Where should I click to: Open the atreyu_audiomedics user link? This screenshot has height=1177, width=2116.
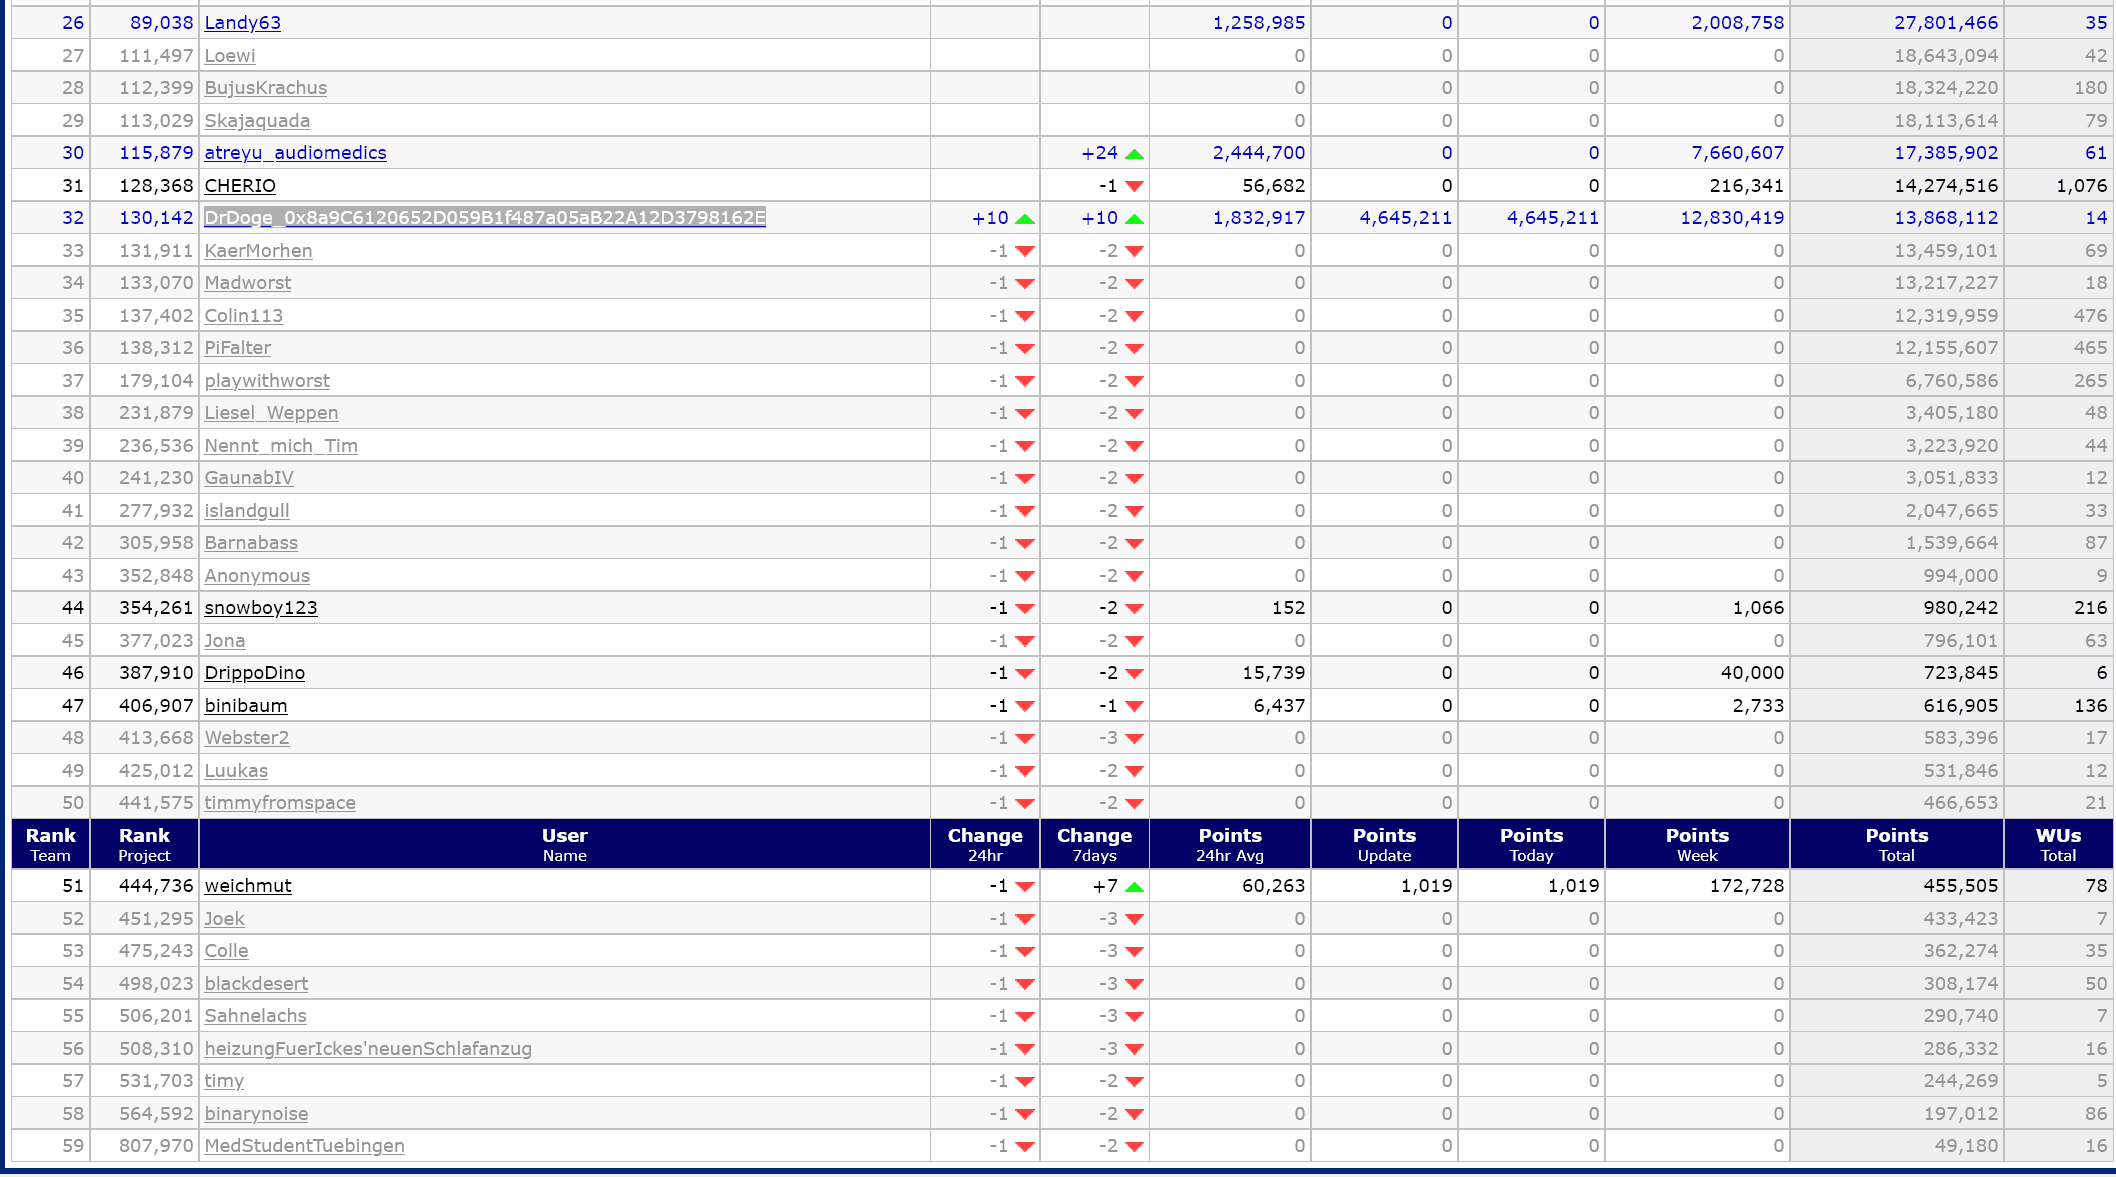pos(295,153)
